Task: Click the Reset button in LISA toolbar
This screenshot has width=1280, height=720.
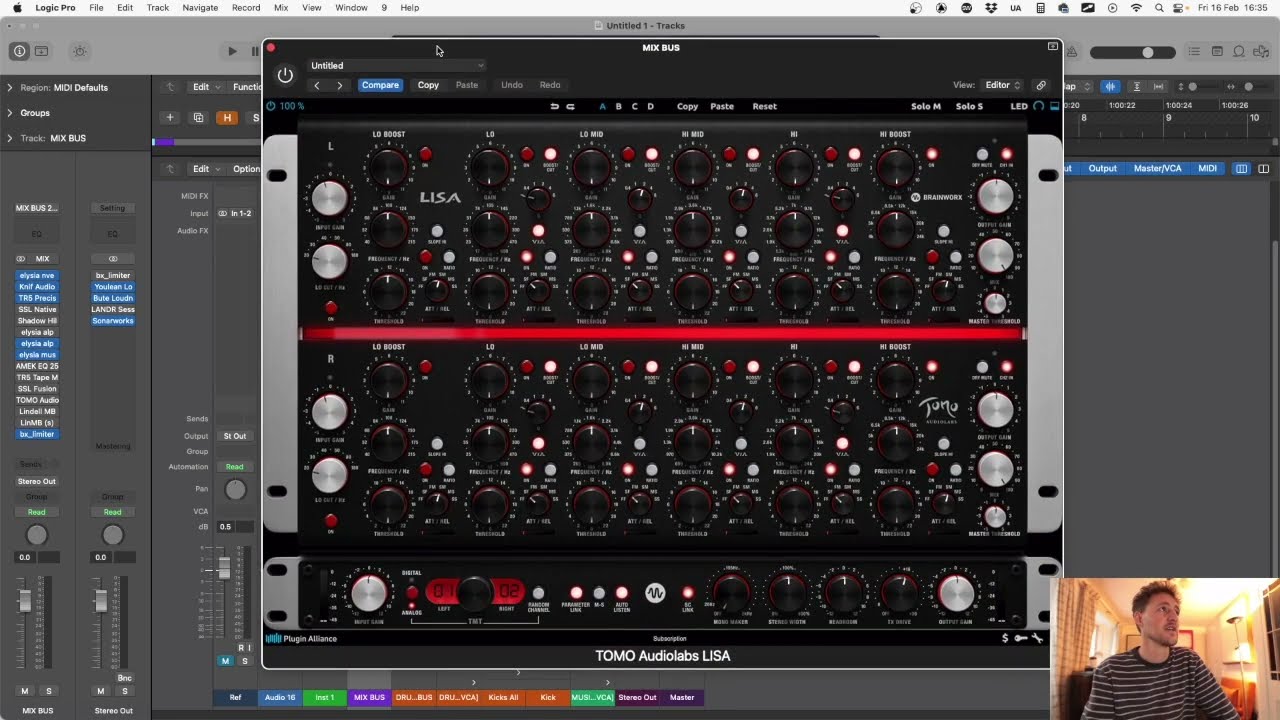Action: (x=764, y=106)
